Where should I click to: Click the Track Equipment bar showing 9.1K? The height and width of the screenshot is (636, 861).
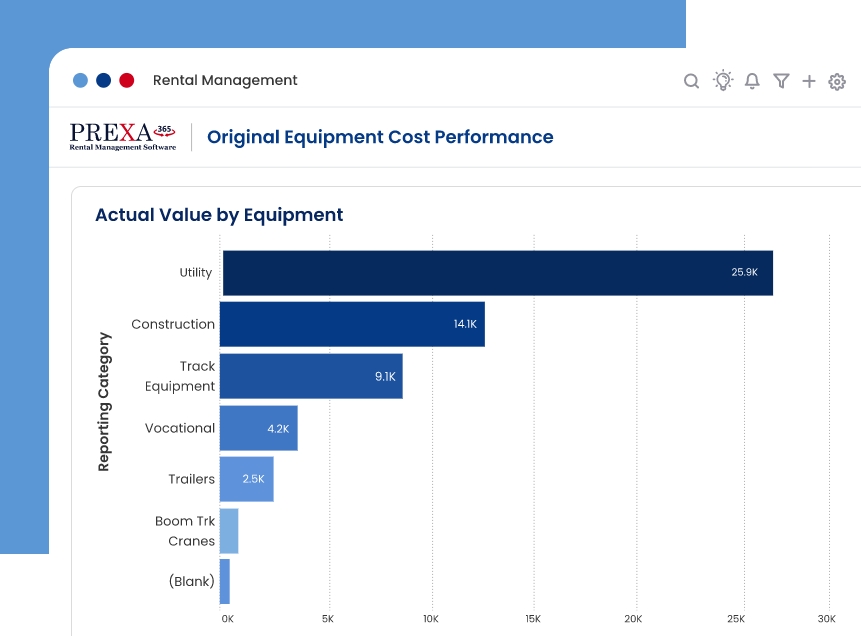click(311, 376)
